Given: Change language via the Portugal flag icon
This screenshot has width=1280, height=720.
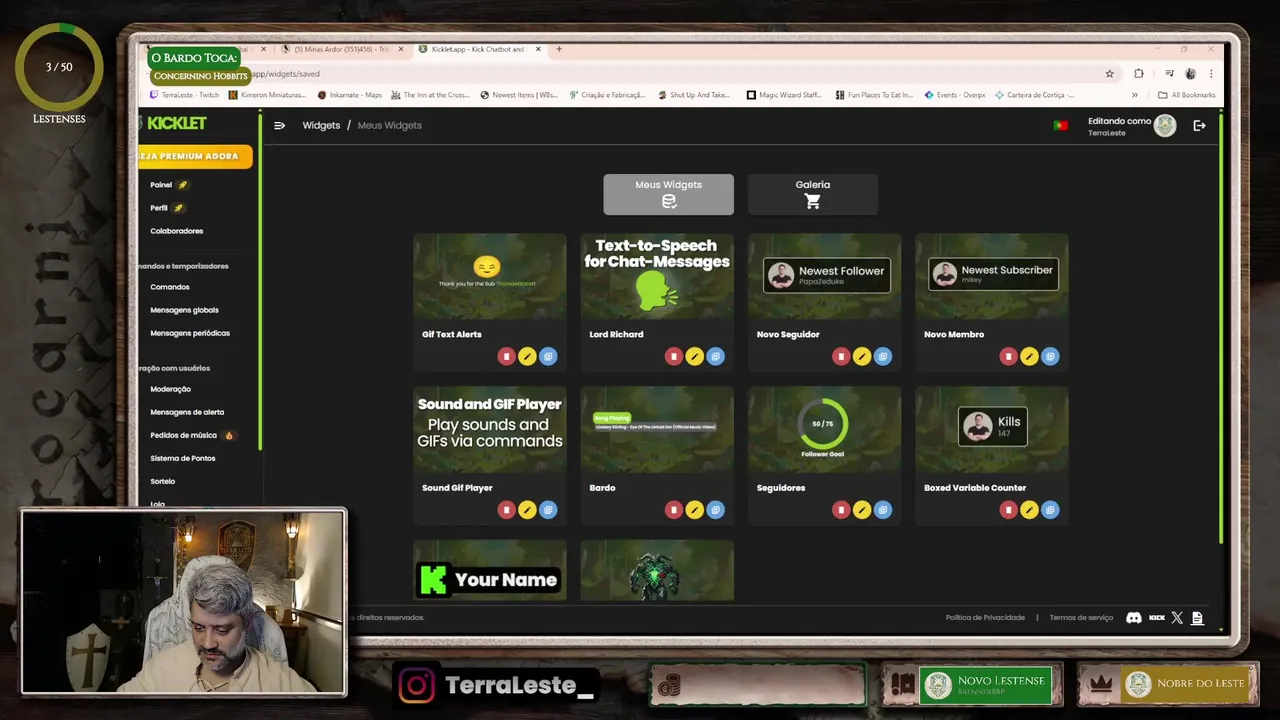Looking at the screenshot, I should 1060,125.
